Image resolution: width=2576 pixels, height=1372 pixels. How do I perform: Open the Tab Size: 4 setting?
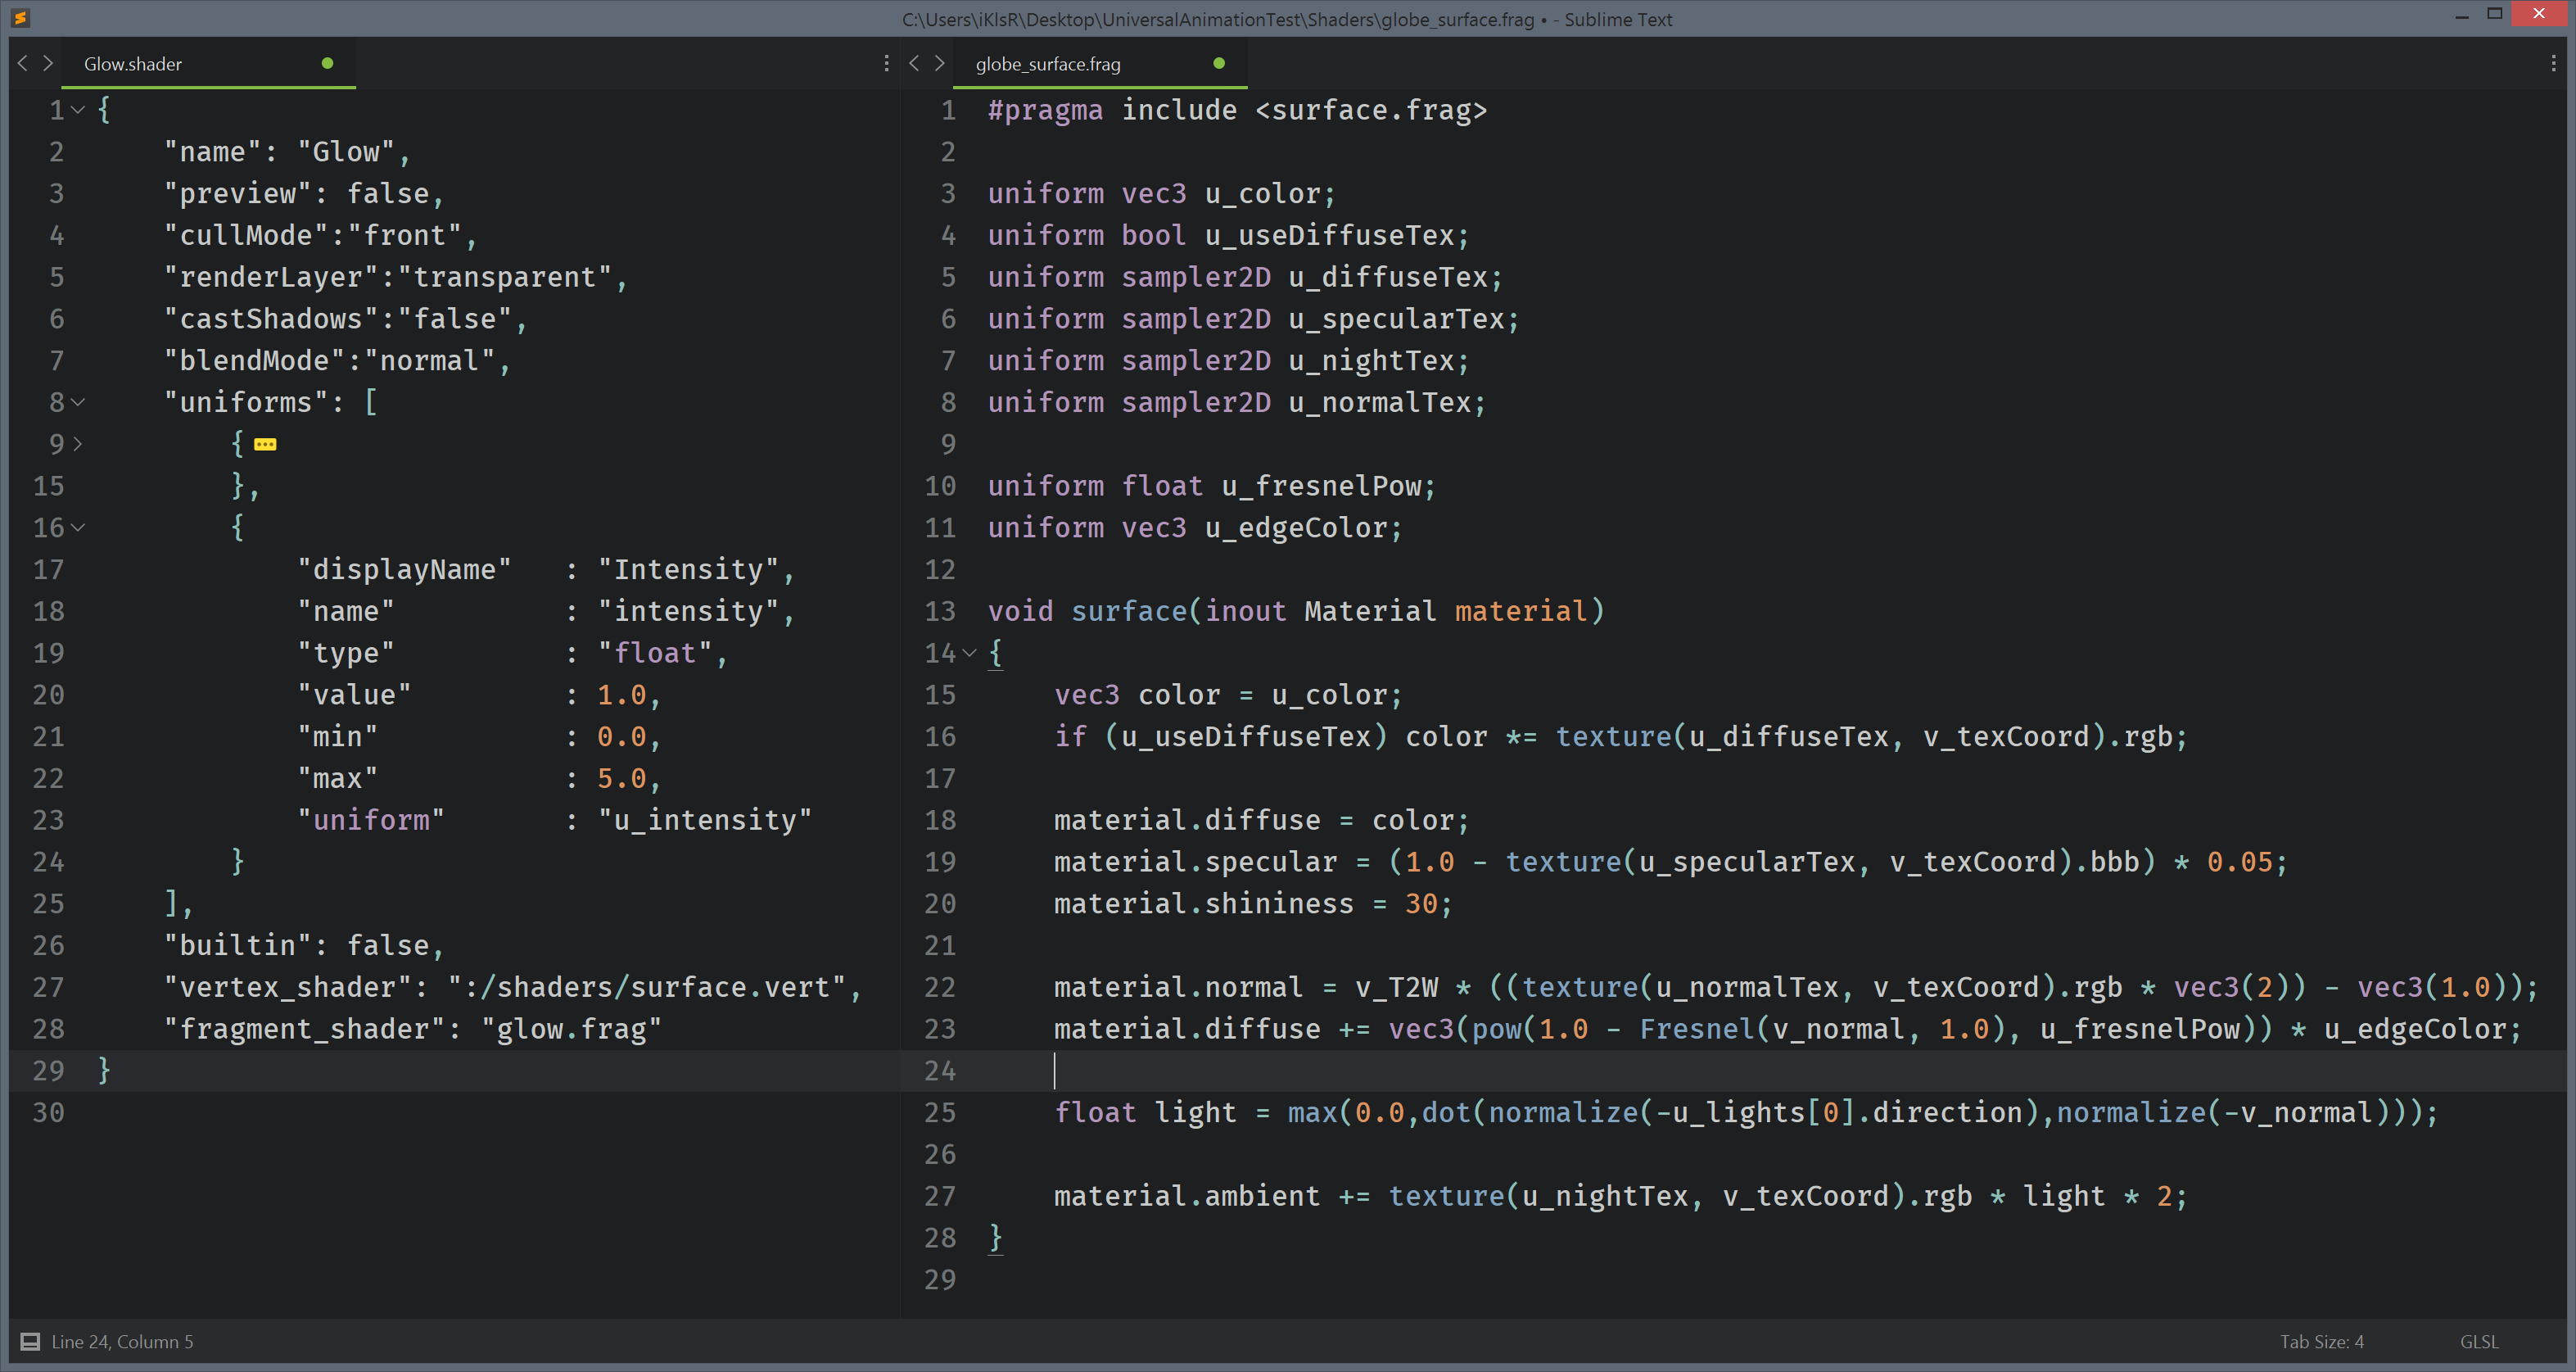pyautogui.click(x=2321, y=1342)
